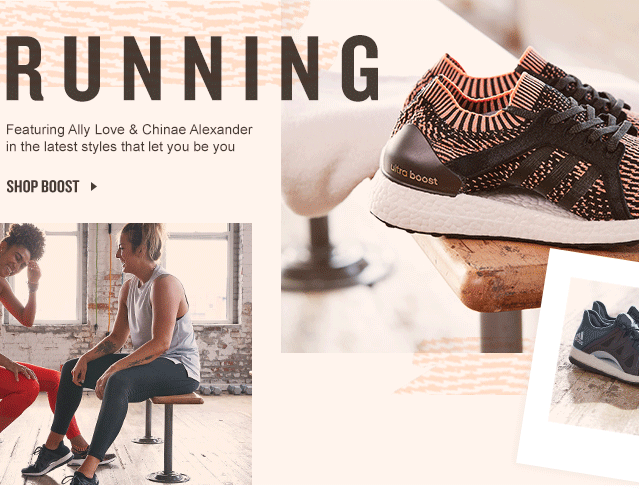The width and height of the screenshot is (639, 500).
Task: Click the window behind the seated woman
Action: pos(201,277)
